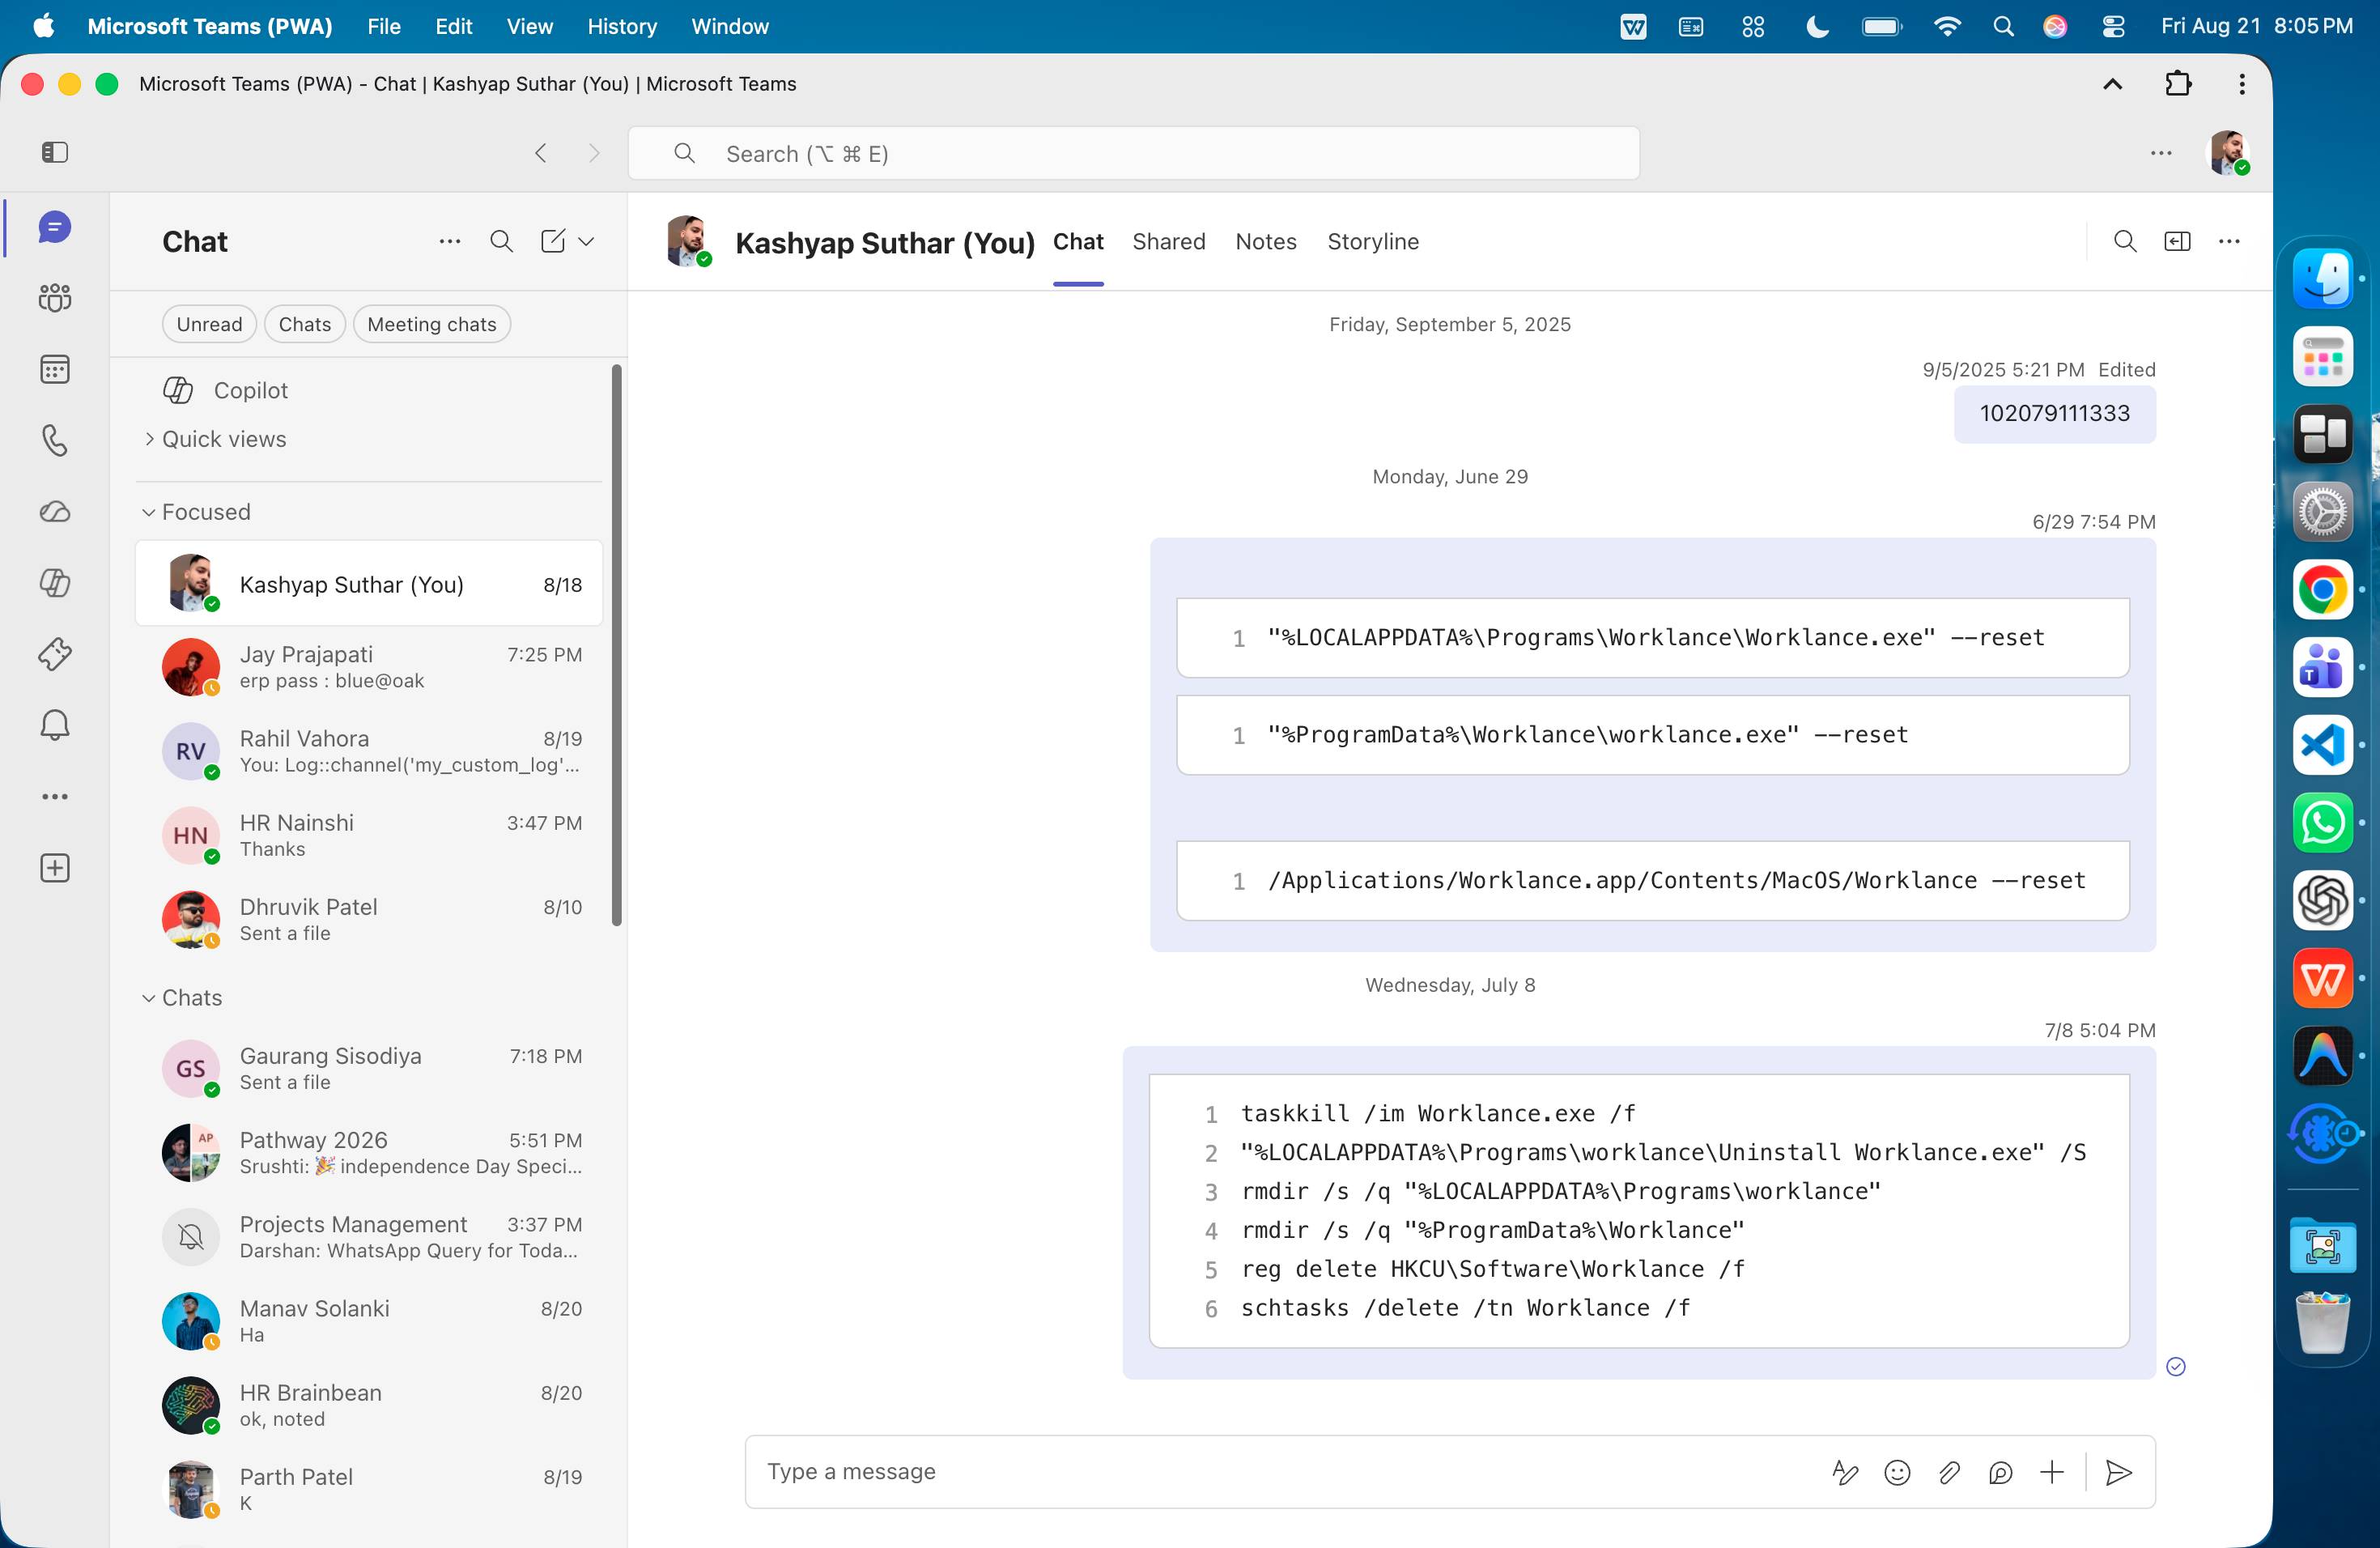Toggle the navigation sidebar panel icon
Screen dimensions: 2380x1548
(x=55, y=152)
